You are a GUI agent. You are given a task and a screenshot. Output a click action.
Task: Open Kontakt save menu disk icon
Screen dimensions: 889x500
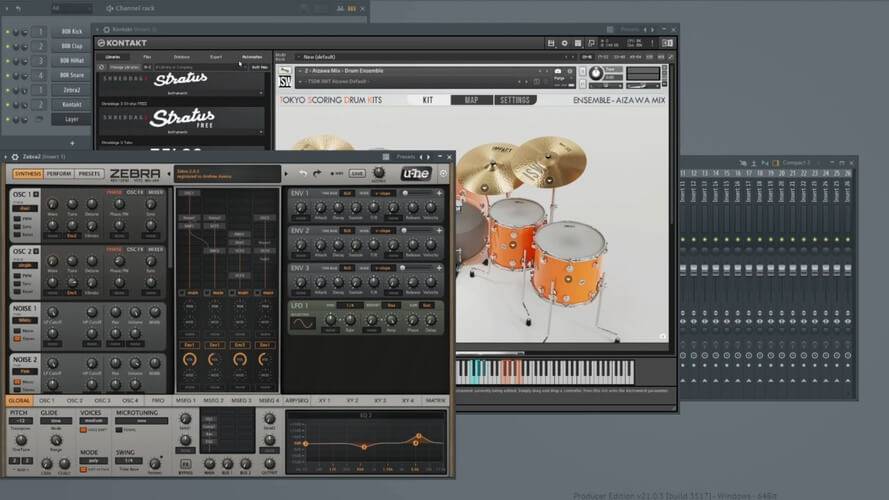point(551,43)
